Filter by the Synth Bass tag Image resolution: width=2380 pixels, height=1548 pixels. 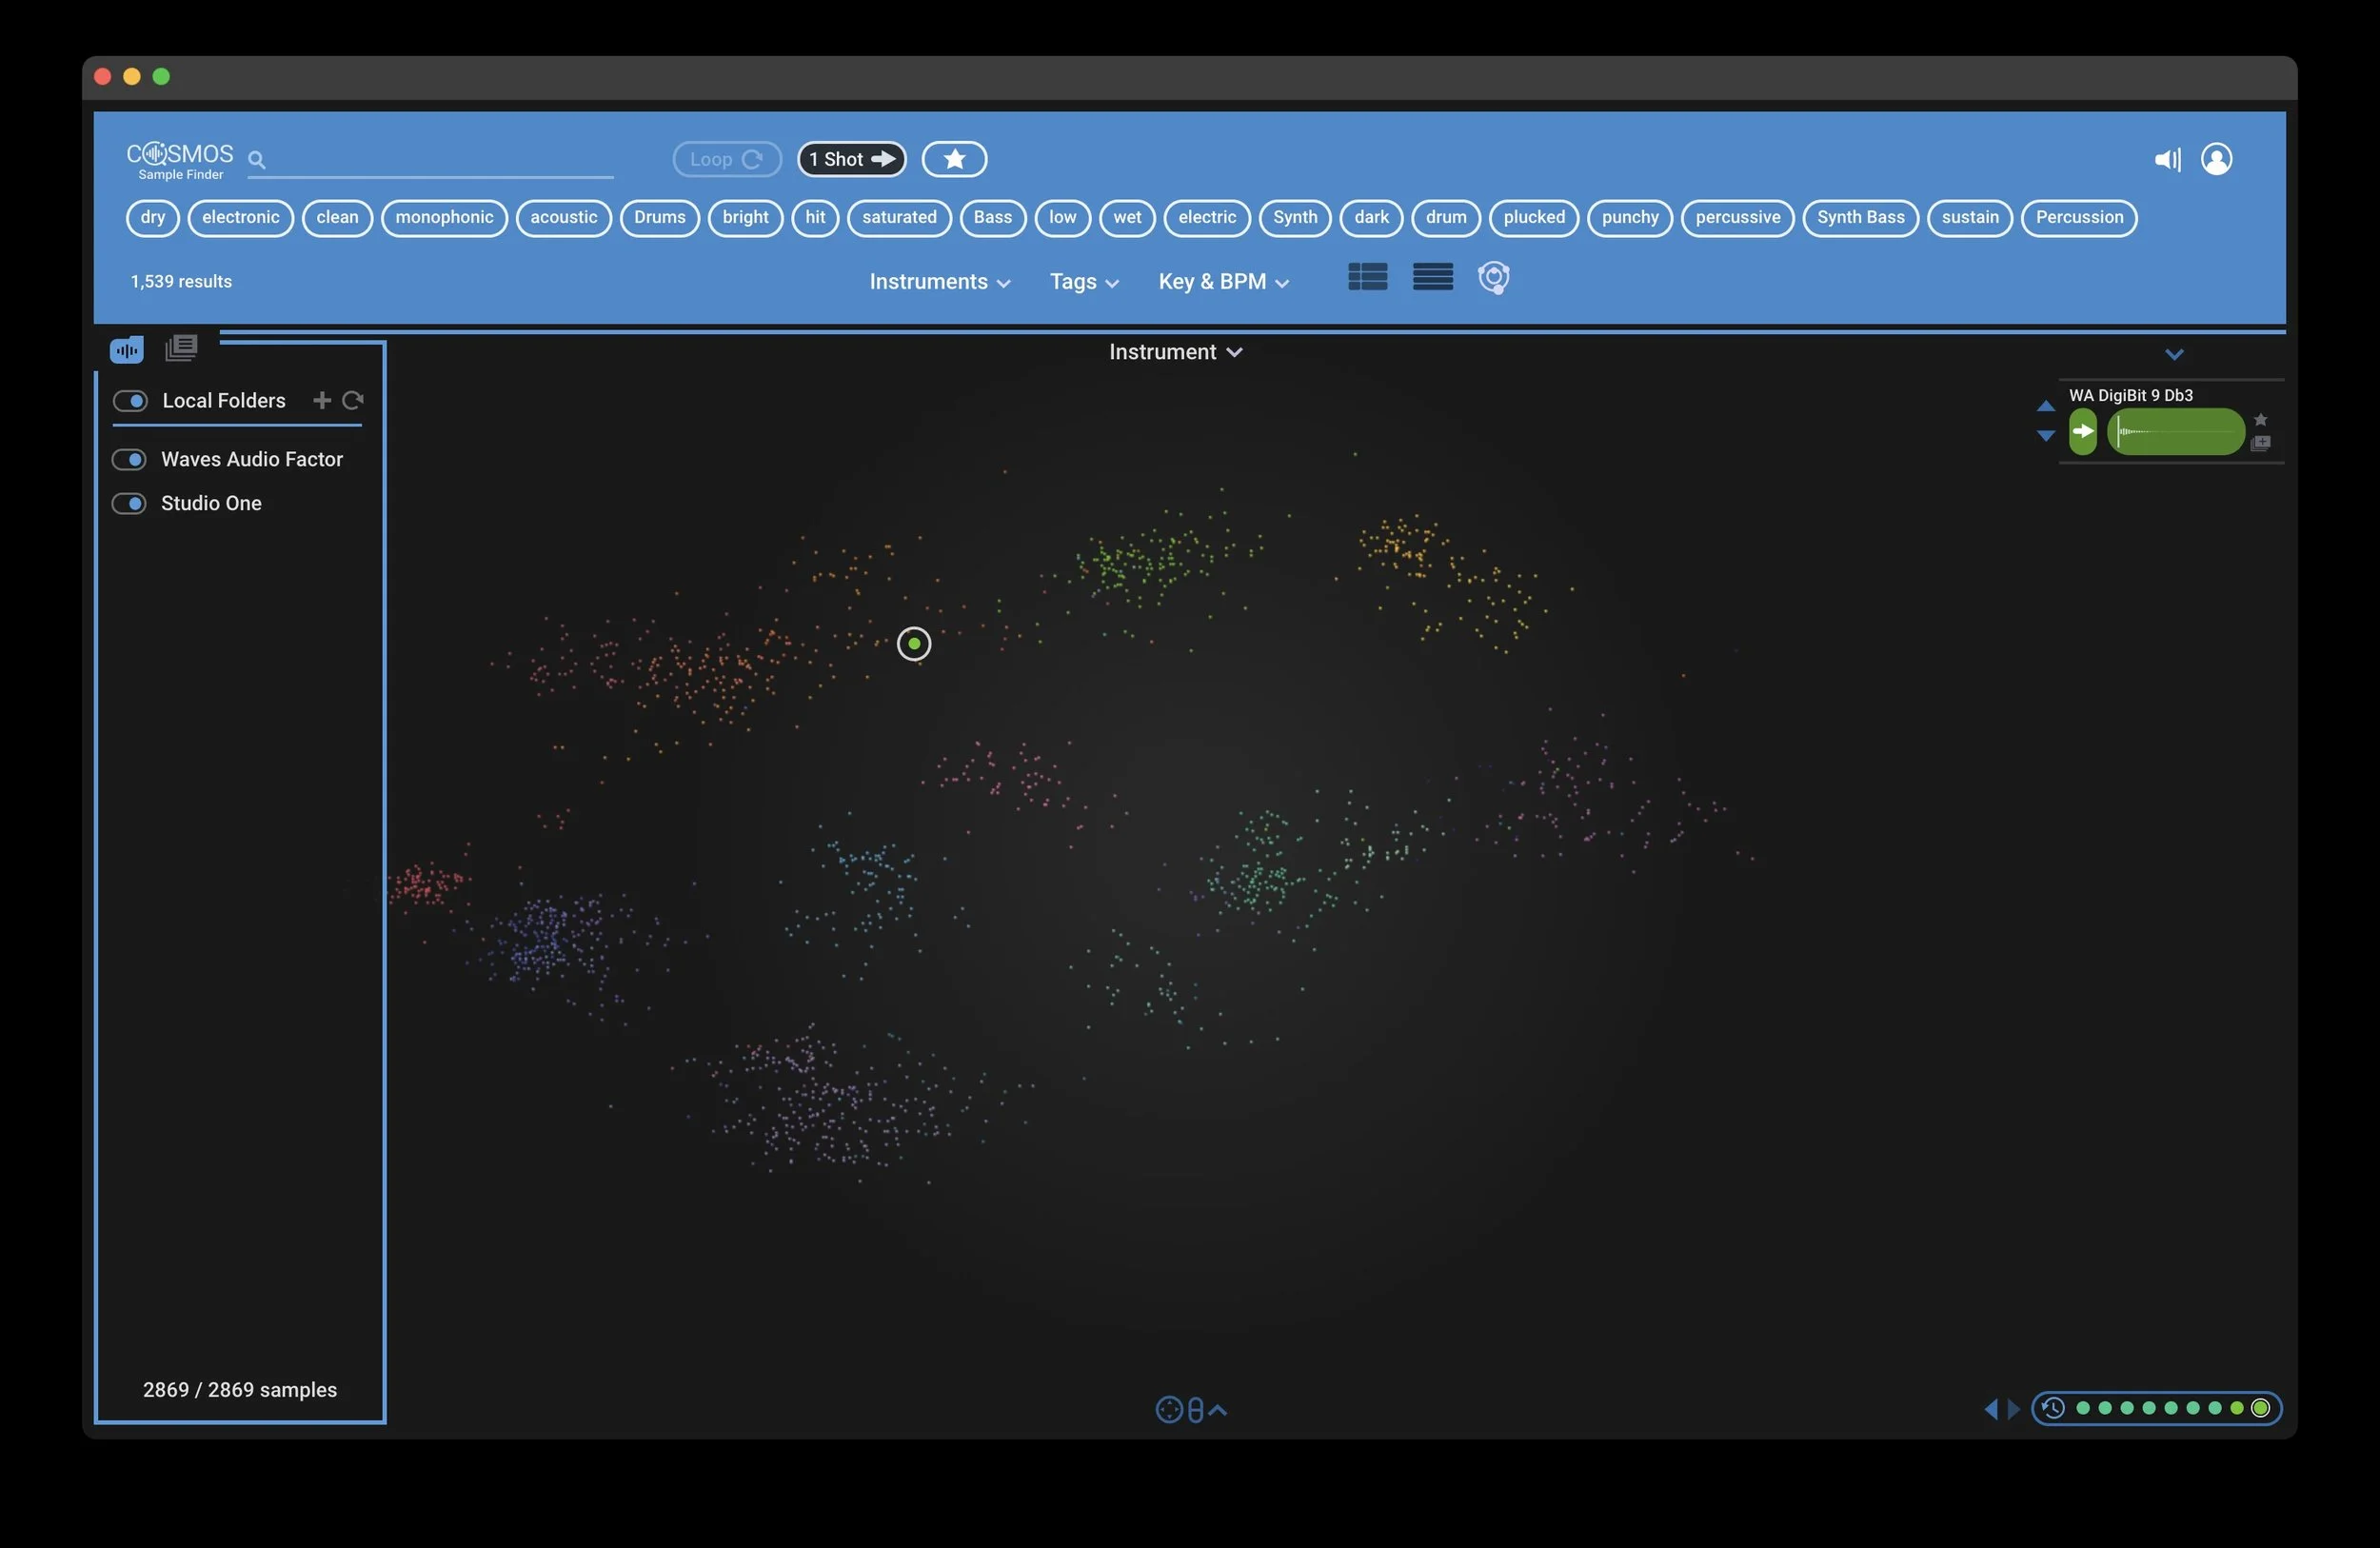[x=1859, y=218]
